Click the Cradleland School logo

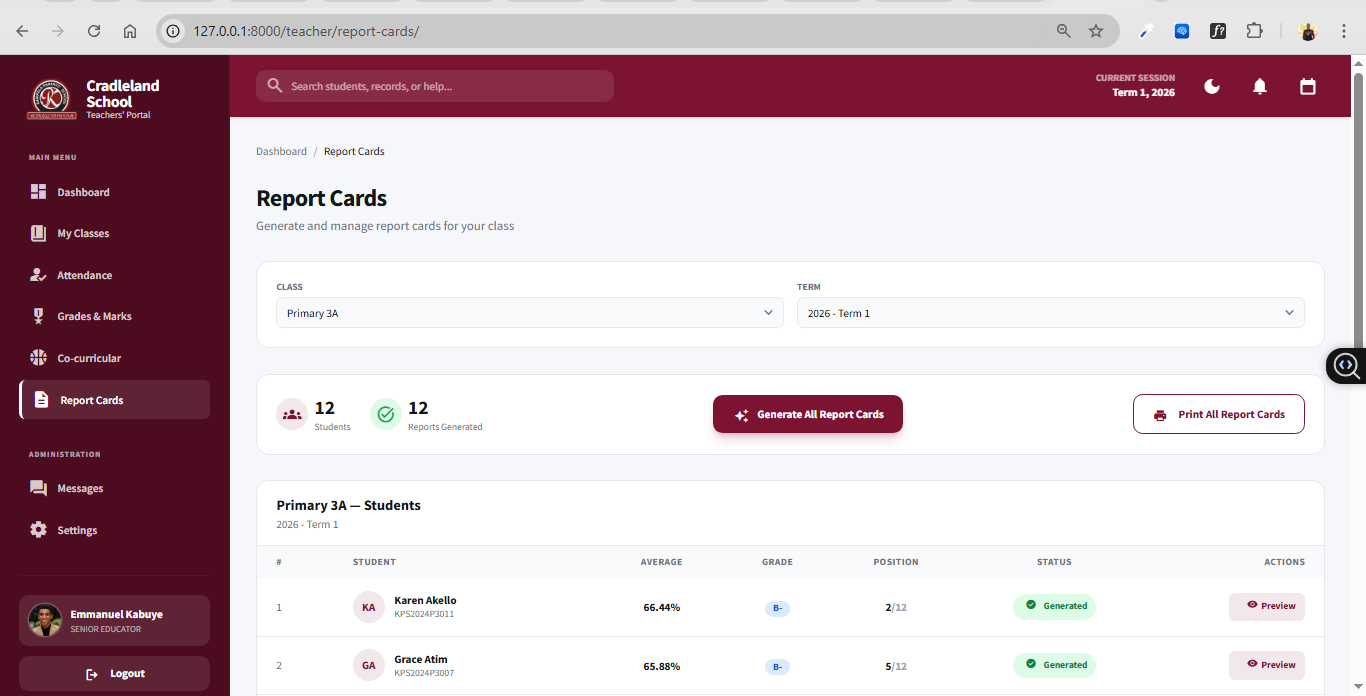pyautogui.click(x=50, y=99)
